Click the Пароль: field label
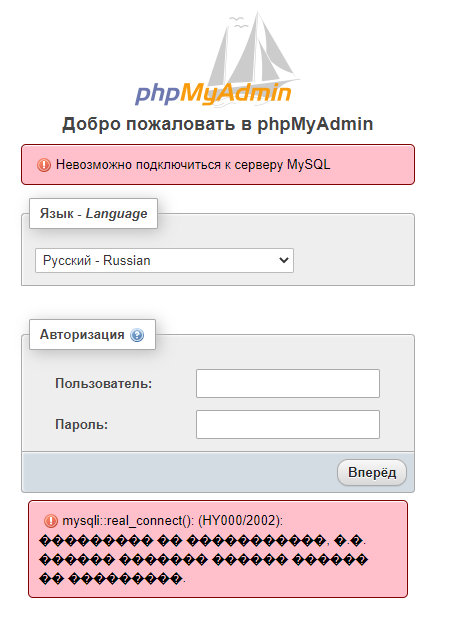 click(x=81, y=425)
